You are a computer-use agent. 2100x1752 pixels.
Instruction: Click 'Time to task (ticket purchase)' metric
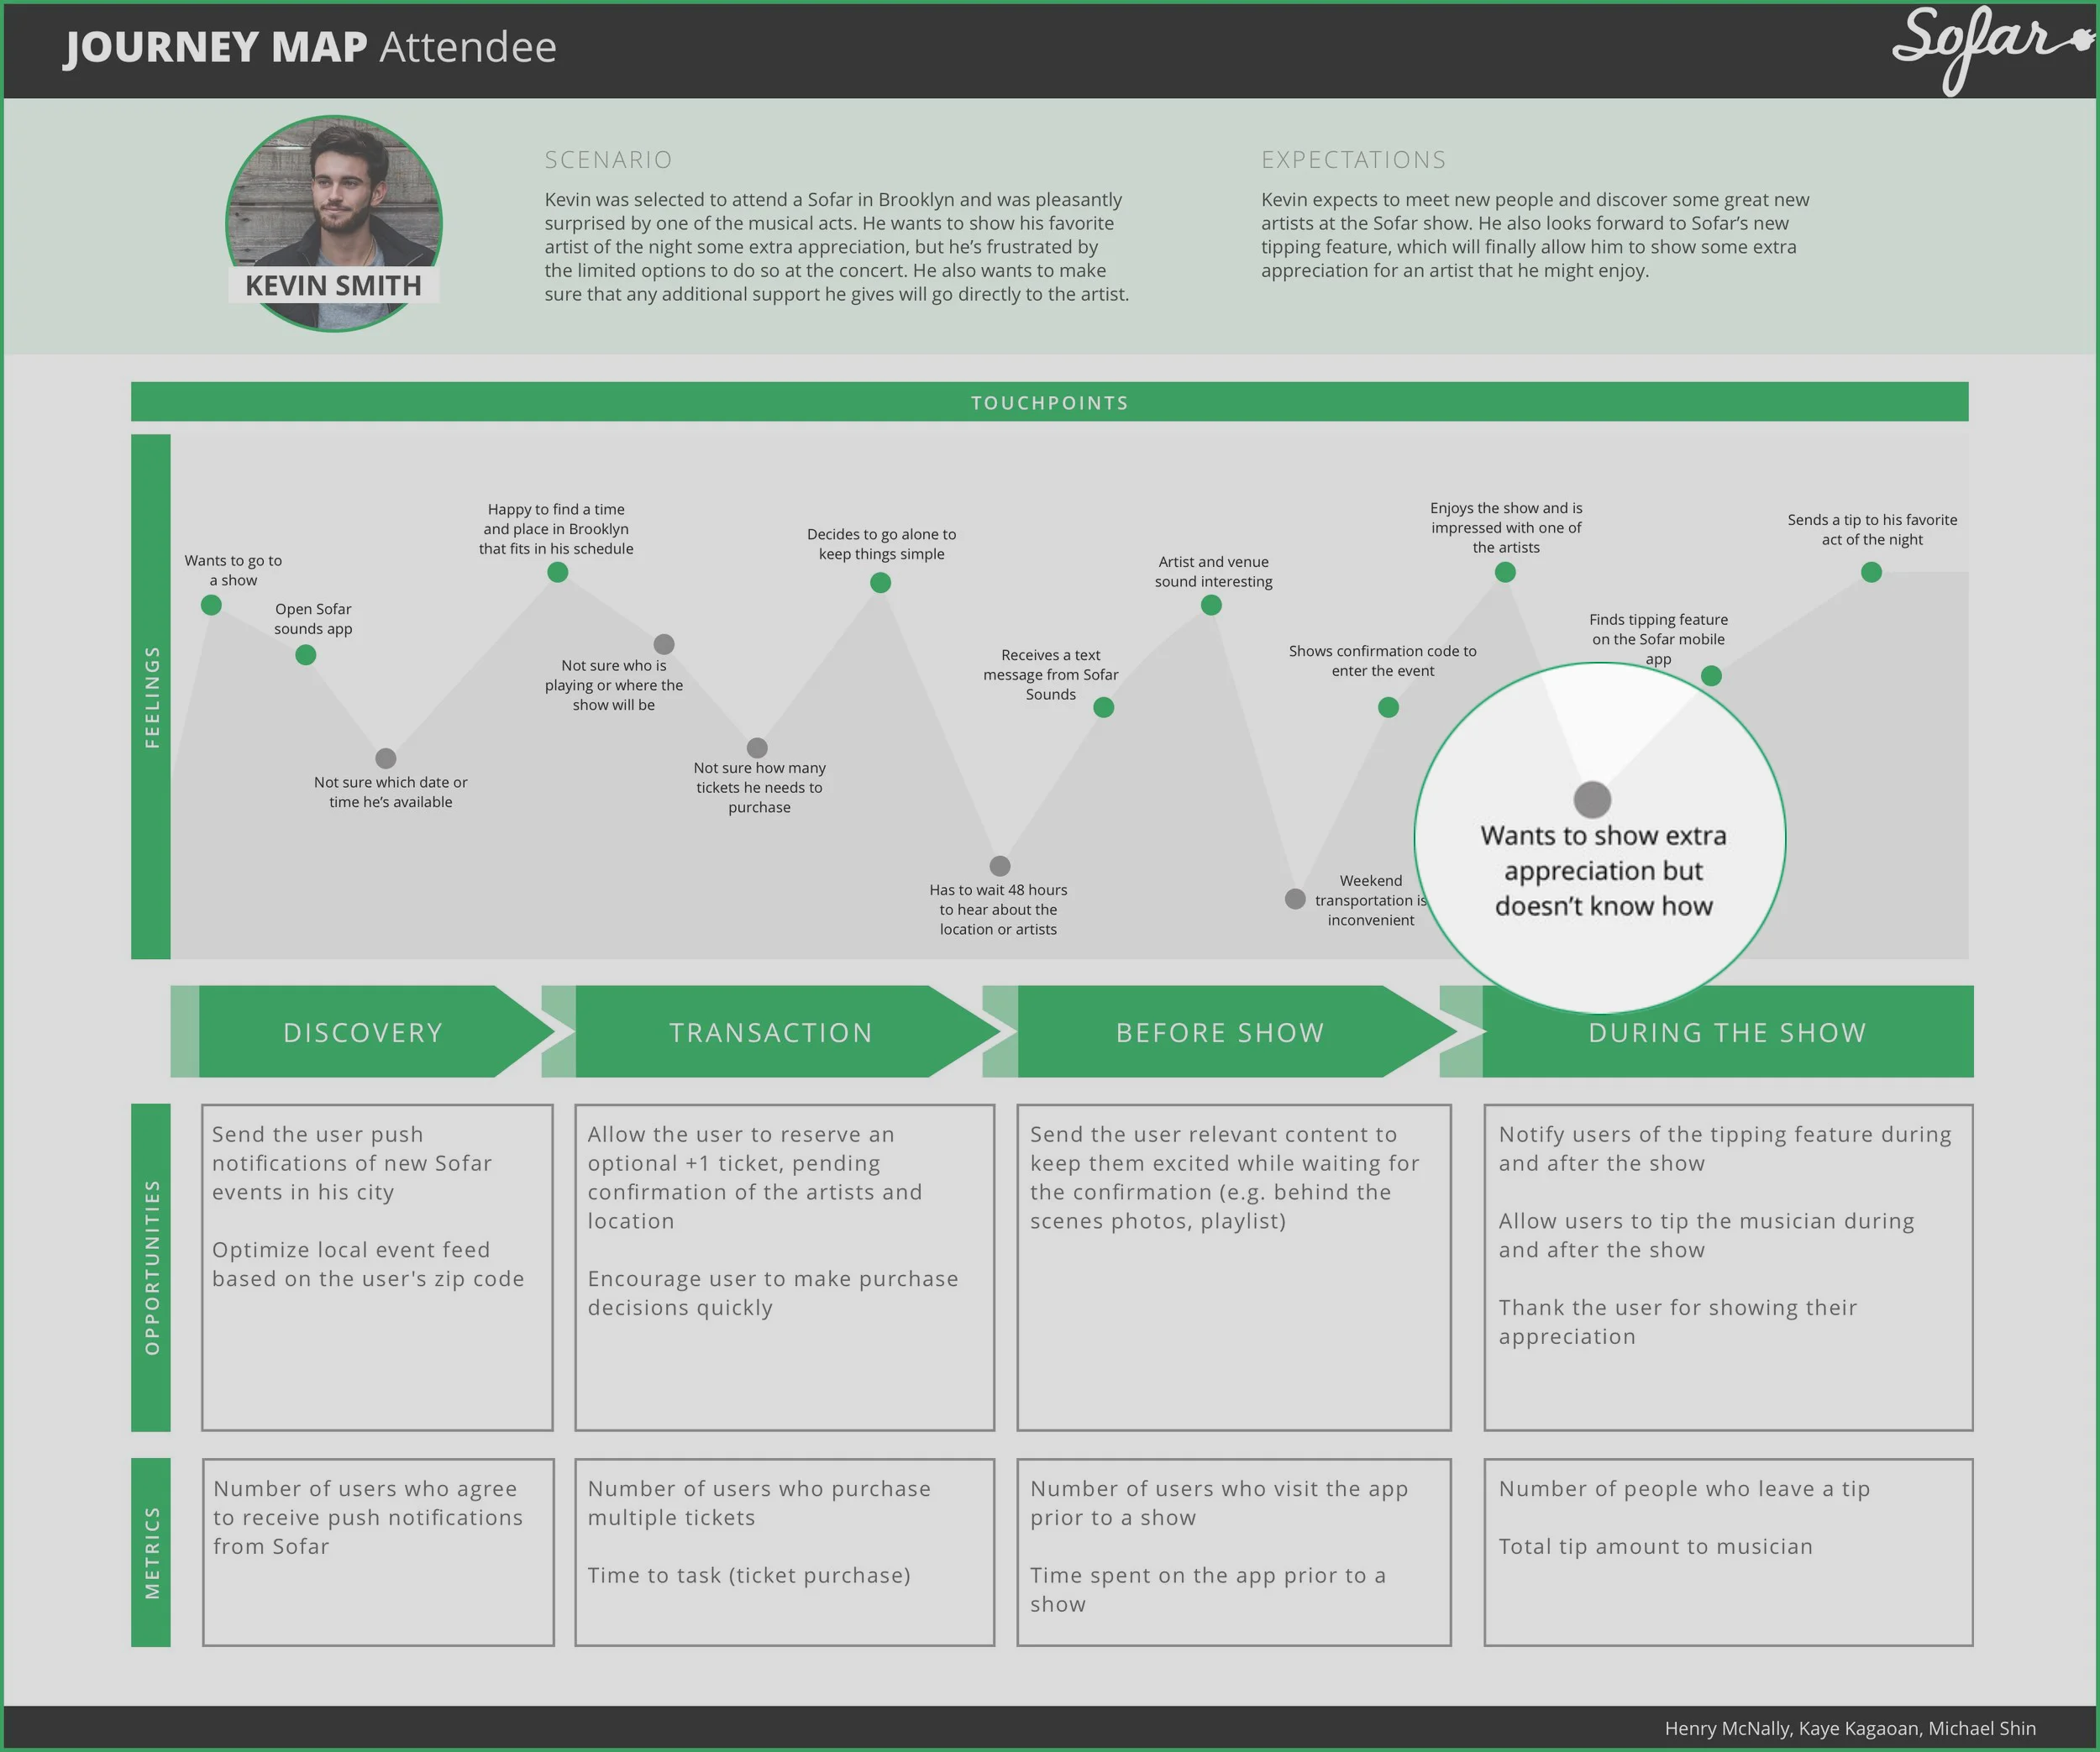[x=749, y=1576]
